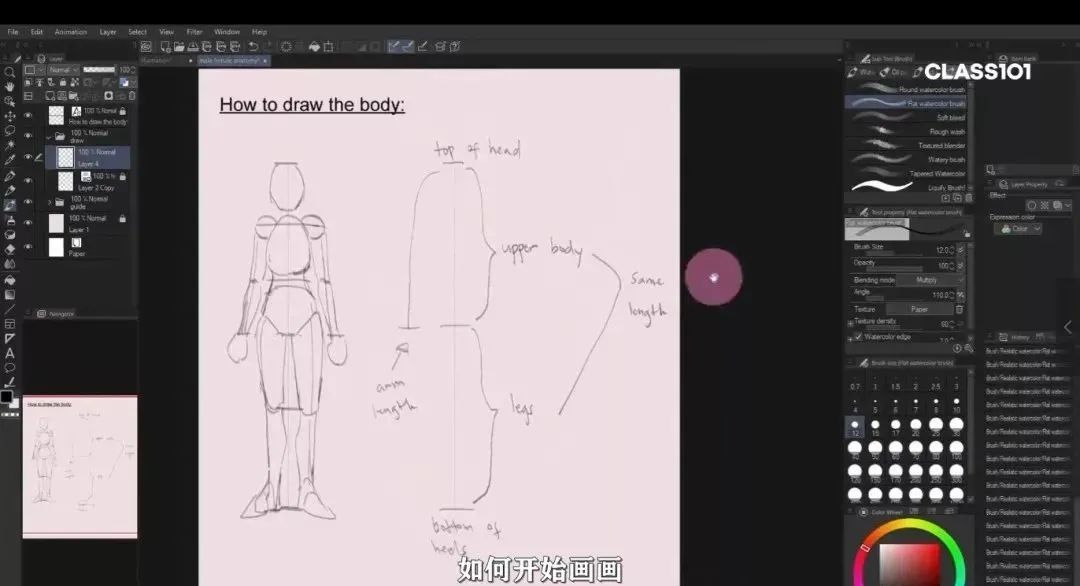Toggle the Watercolor edge checkbox
The width and height of the screenshot is (1080, 586).
coord(858,337)
